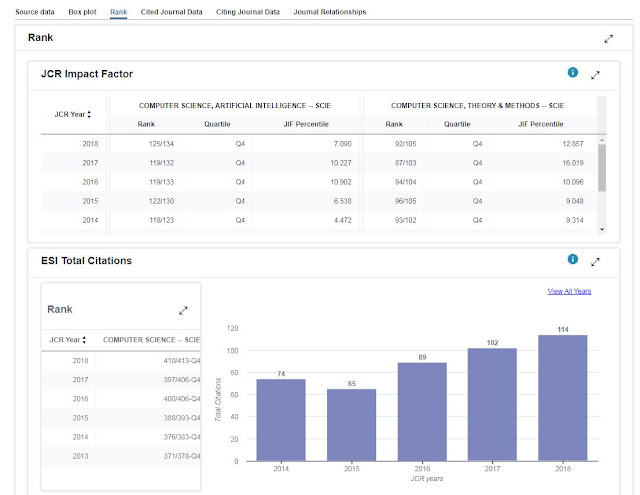Select JIF percentile value 10.902

click(x=341, y=182)
